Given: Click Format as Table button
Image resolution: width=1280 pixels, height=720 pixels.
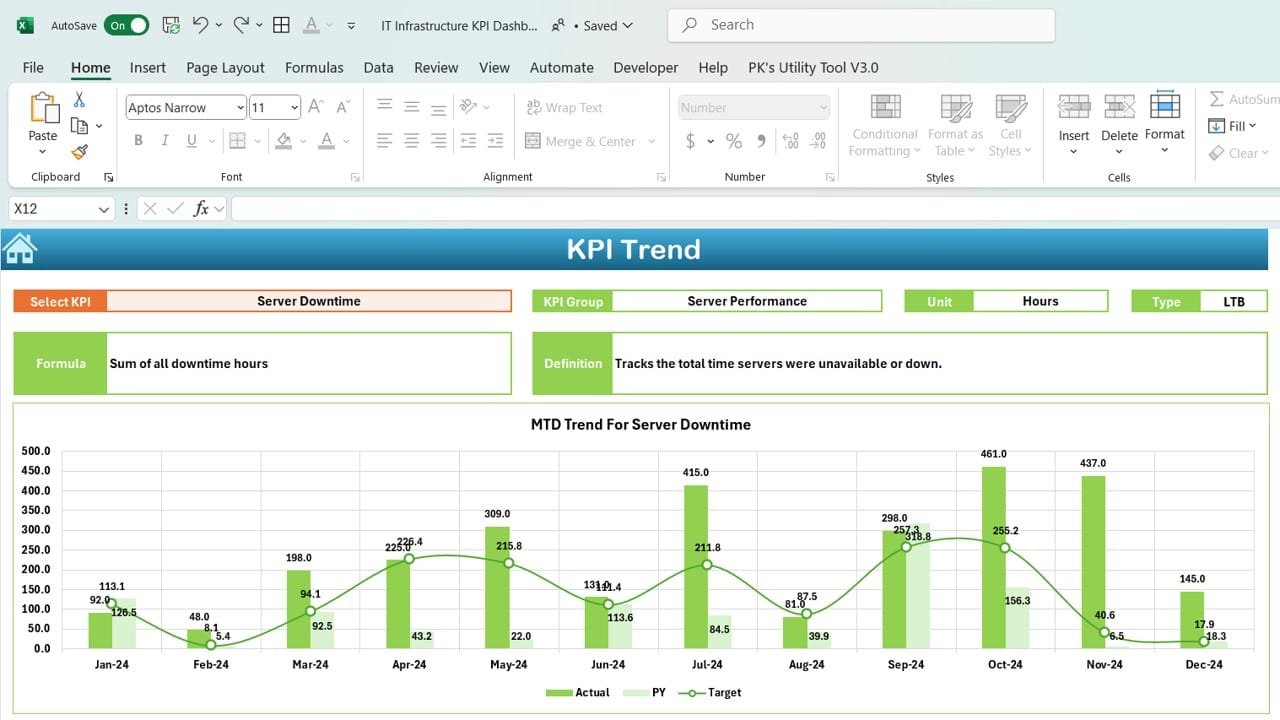Looking at the screenshot, I should tap(955, 125).
